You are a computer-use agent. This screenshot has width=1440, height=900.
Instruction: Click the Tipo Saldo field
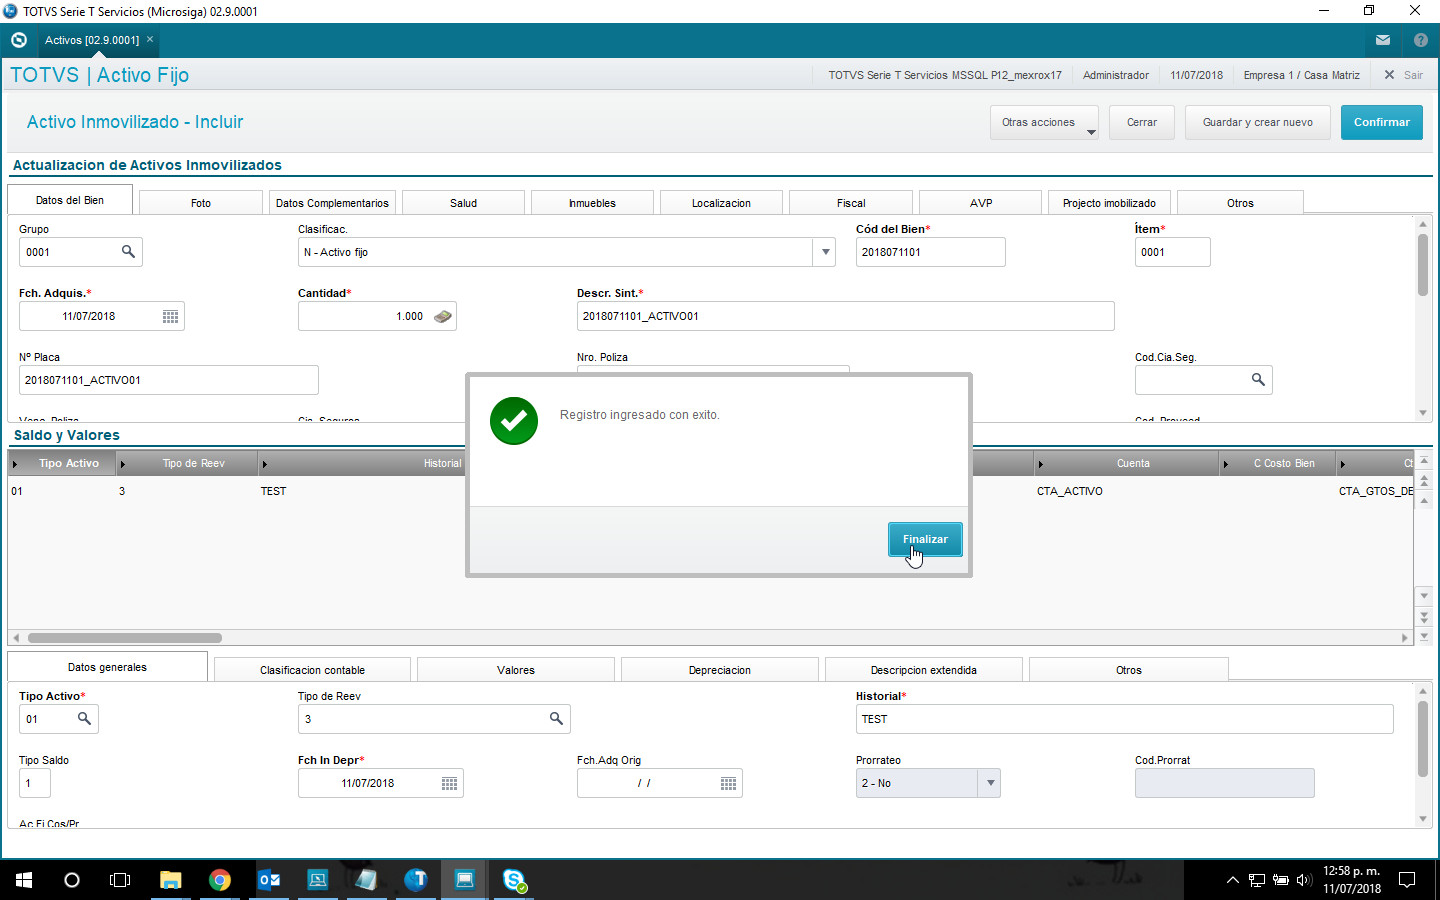click(34, 783)
